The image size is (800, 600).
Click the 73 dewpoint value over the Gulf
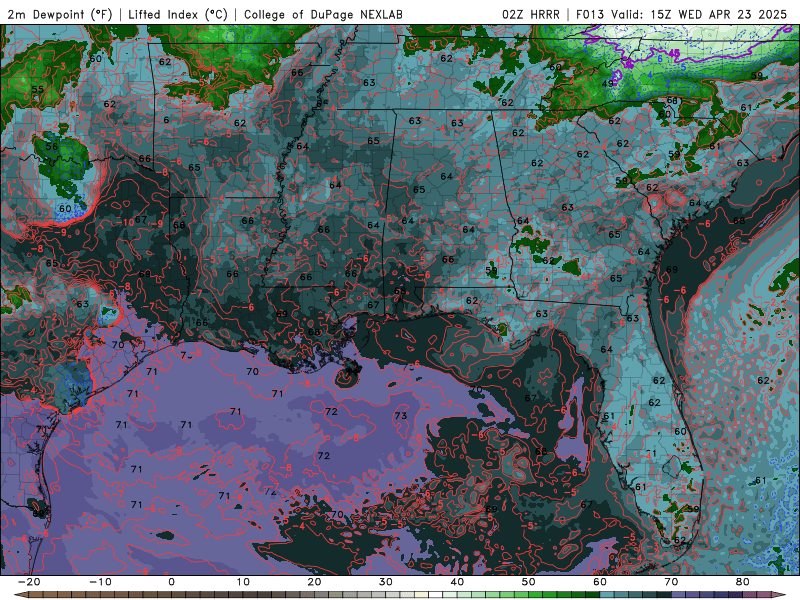coord(401,415)
